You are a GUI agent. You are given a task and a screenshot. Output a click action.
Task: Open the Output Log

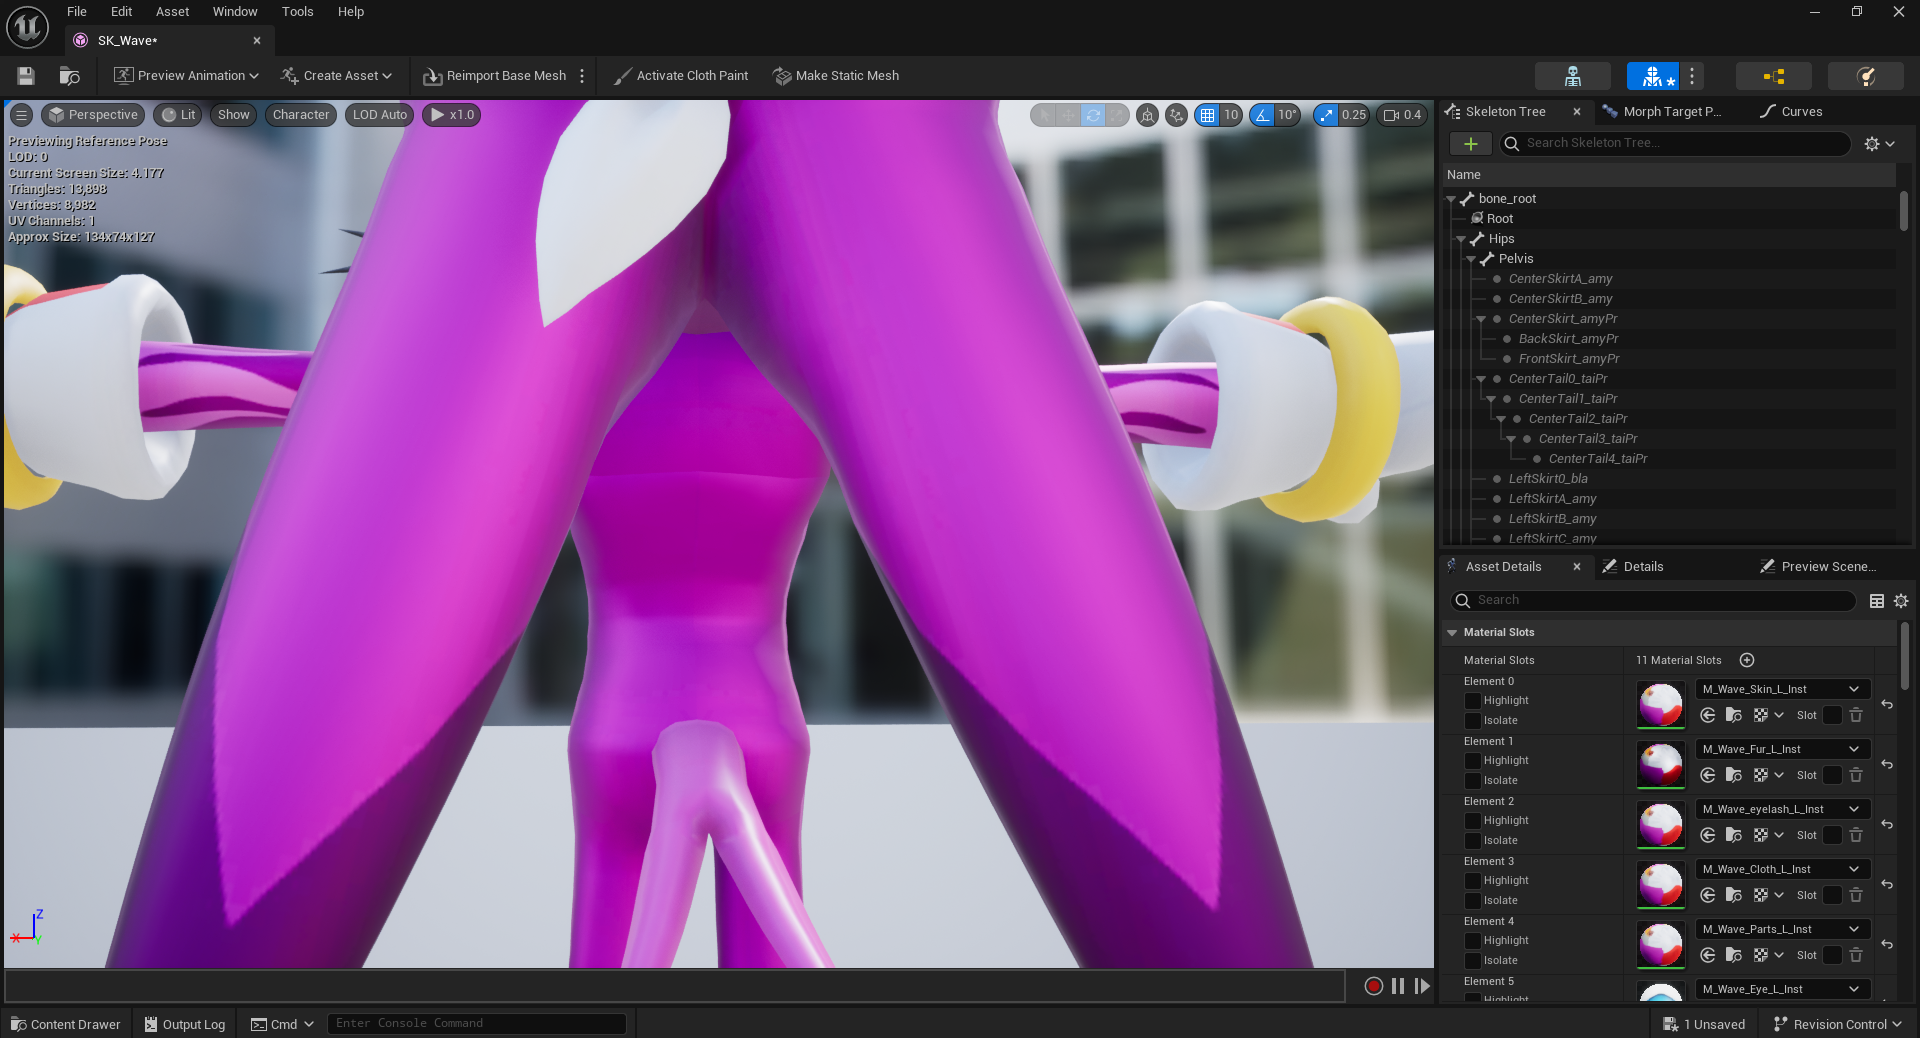pyautogui.click(x=185, y=1024)
